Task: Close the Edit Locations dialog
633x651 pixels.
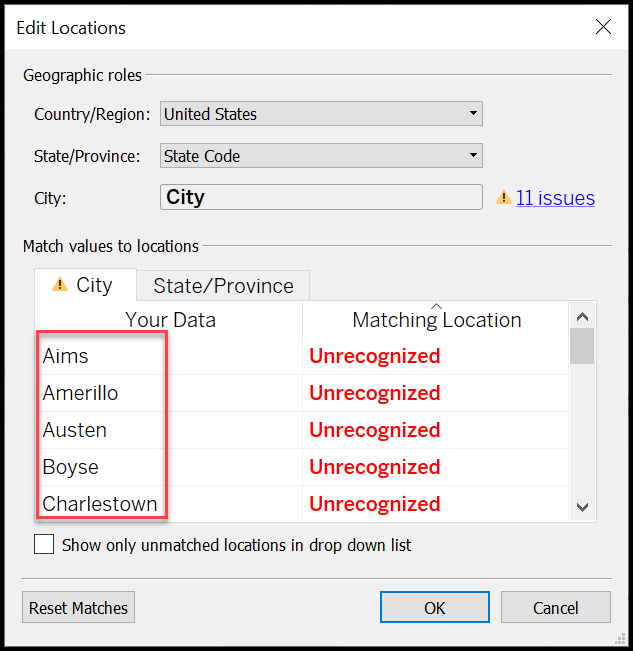Action: coord(603,27)
